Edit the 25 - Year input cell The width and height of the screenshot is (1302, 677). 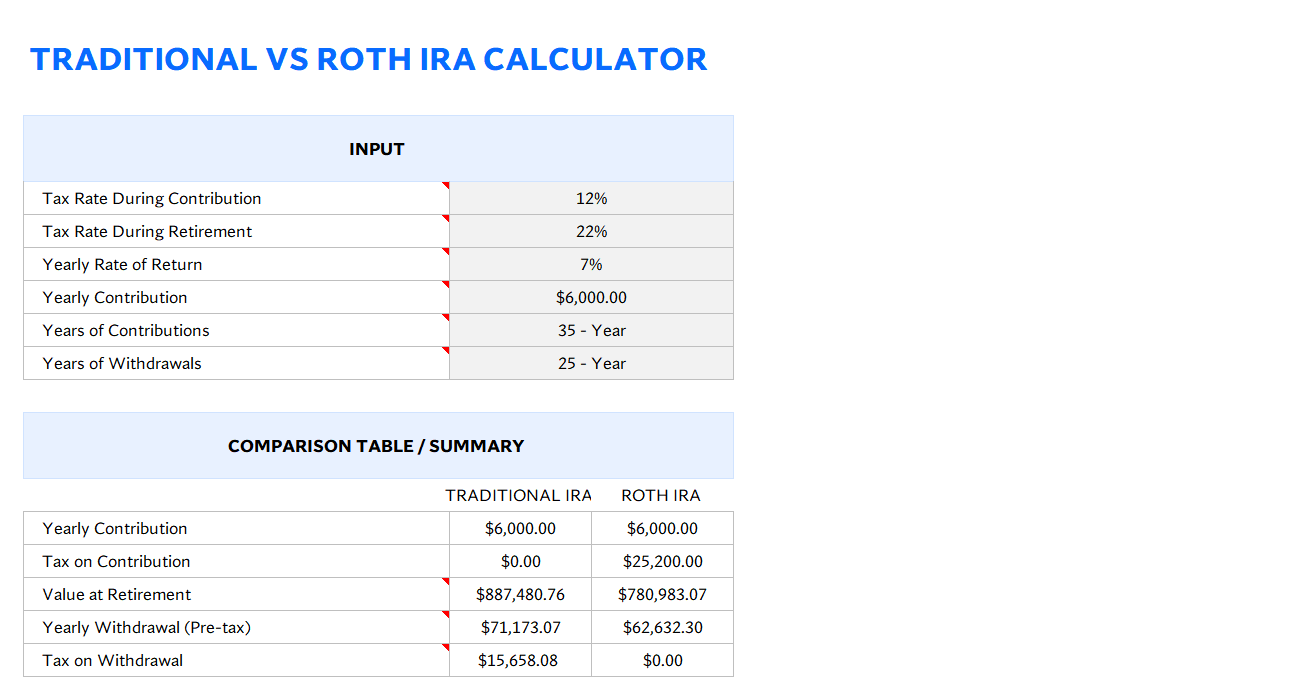pyautogui.click(x=591, y=363)
